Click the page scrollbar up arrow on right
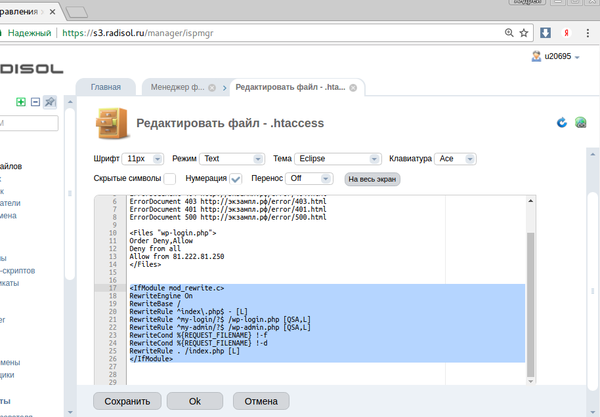The height and width of the screenshot is (417, 600). pos(593,155)
